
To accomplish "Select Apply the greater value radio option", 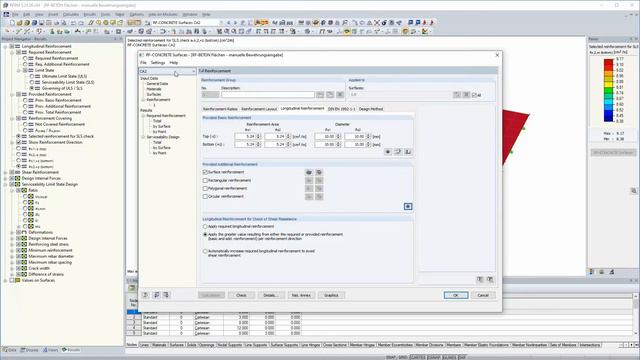I will tap(205, 235).
